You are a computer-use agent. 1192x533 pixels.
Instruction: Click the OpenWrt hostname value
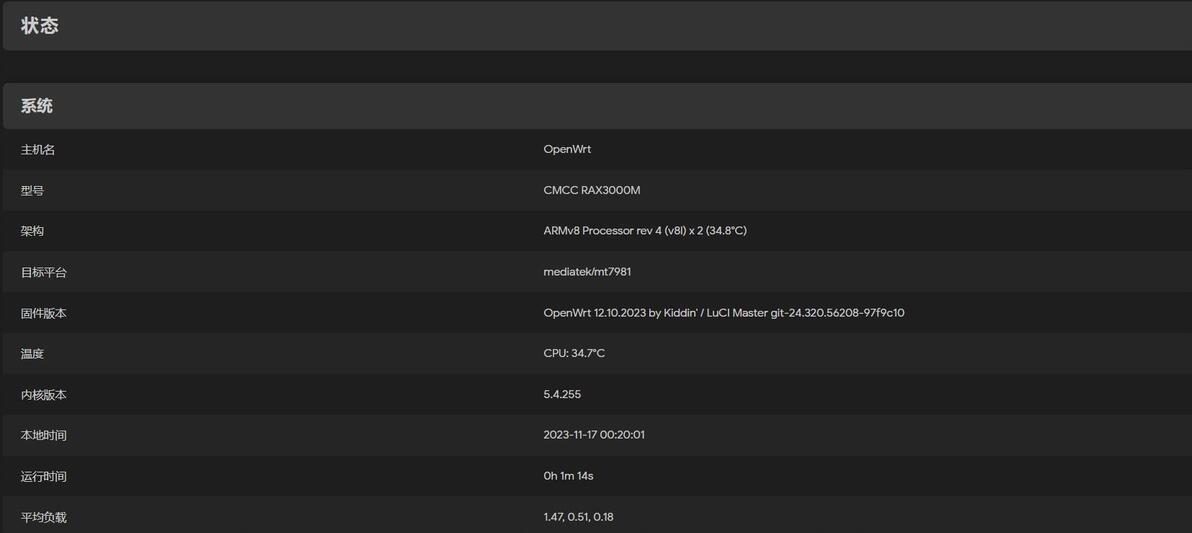click(x=567, y=149)
